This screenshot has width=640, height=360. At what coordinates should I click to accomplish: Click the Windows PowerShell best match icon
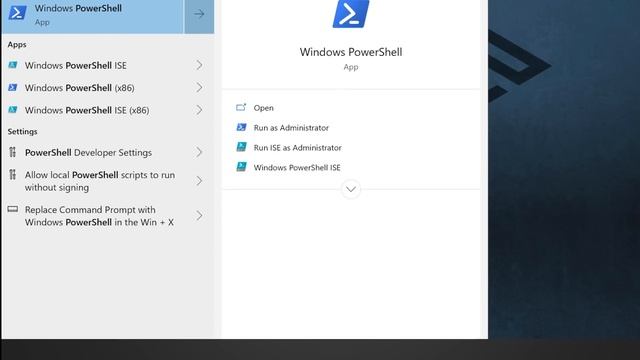(18, 13)
